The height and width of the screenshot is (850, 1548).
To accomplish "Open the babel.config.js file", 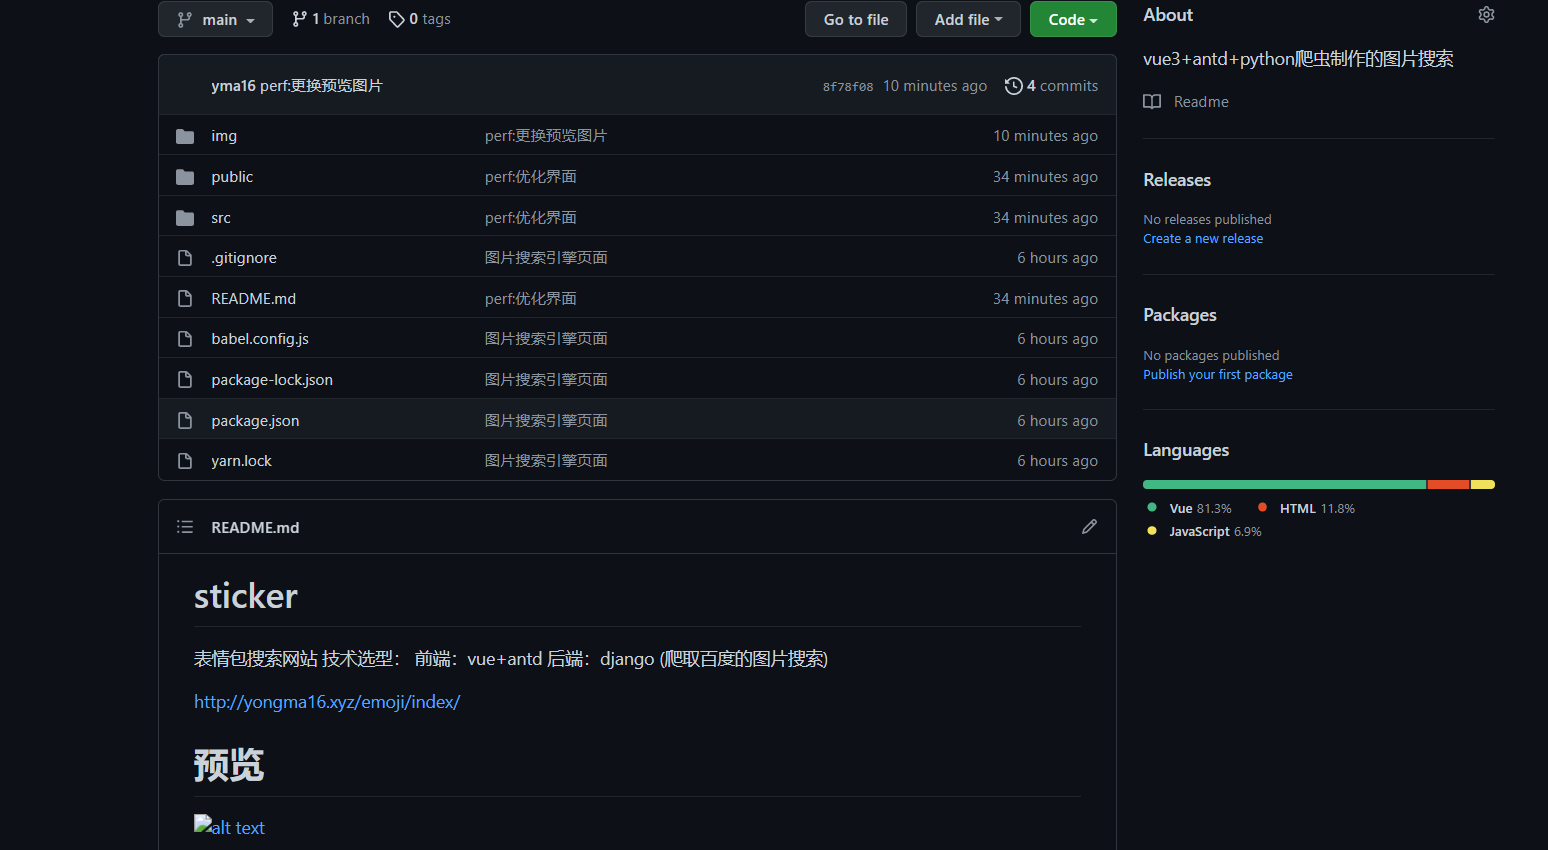I will click(260, 339).
